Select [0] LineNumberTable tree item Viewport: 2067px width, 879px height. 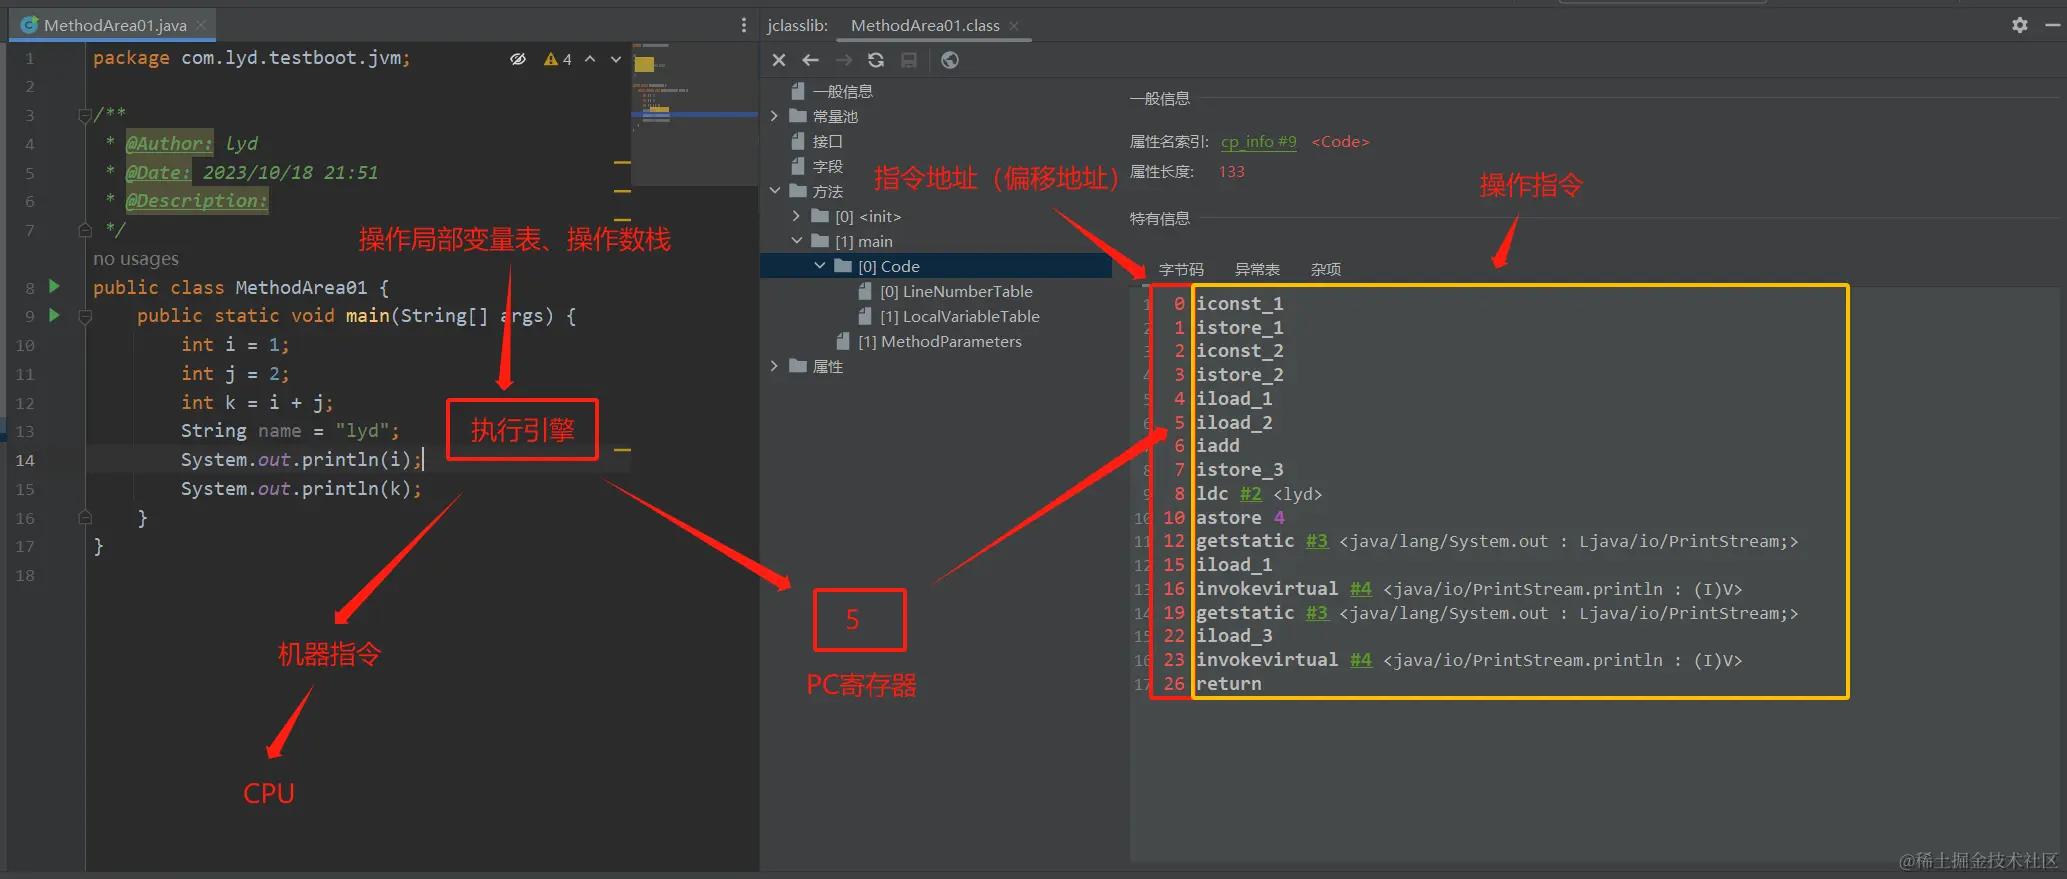[956, 291]
